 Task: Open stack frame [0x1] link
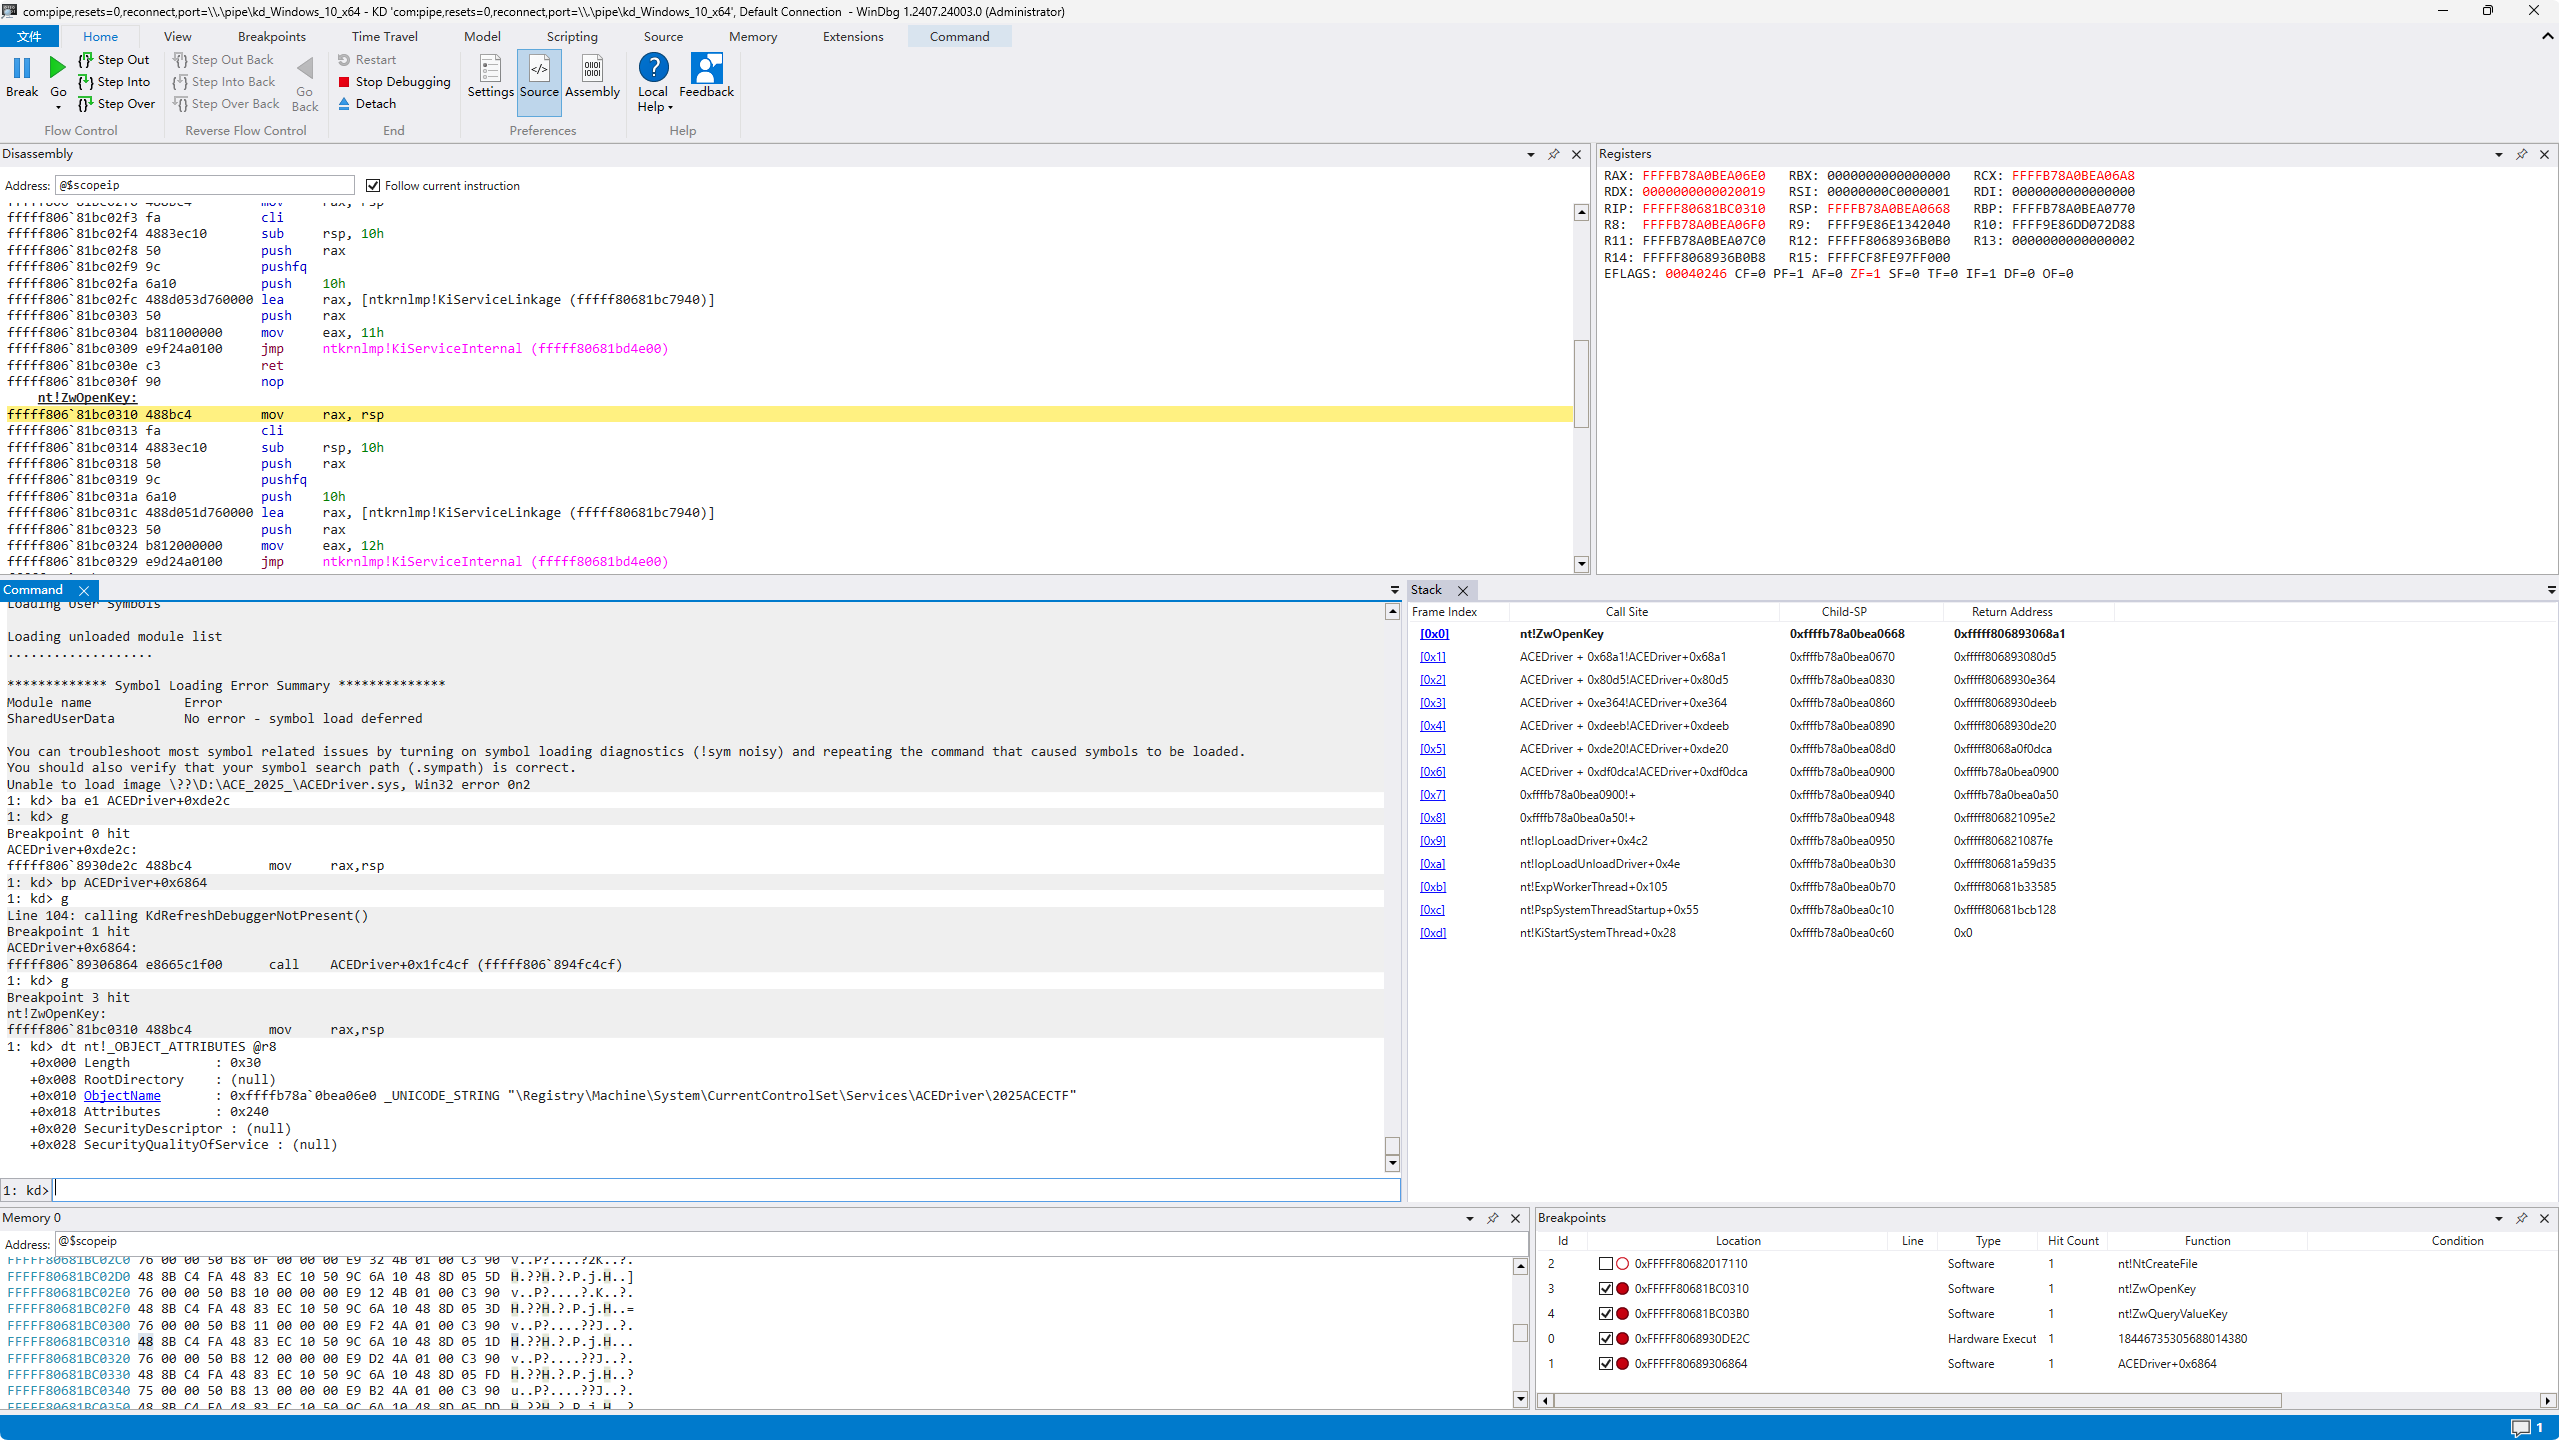click(x=1433, y=657)
